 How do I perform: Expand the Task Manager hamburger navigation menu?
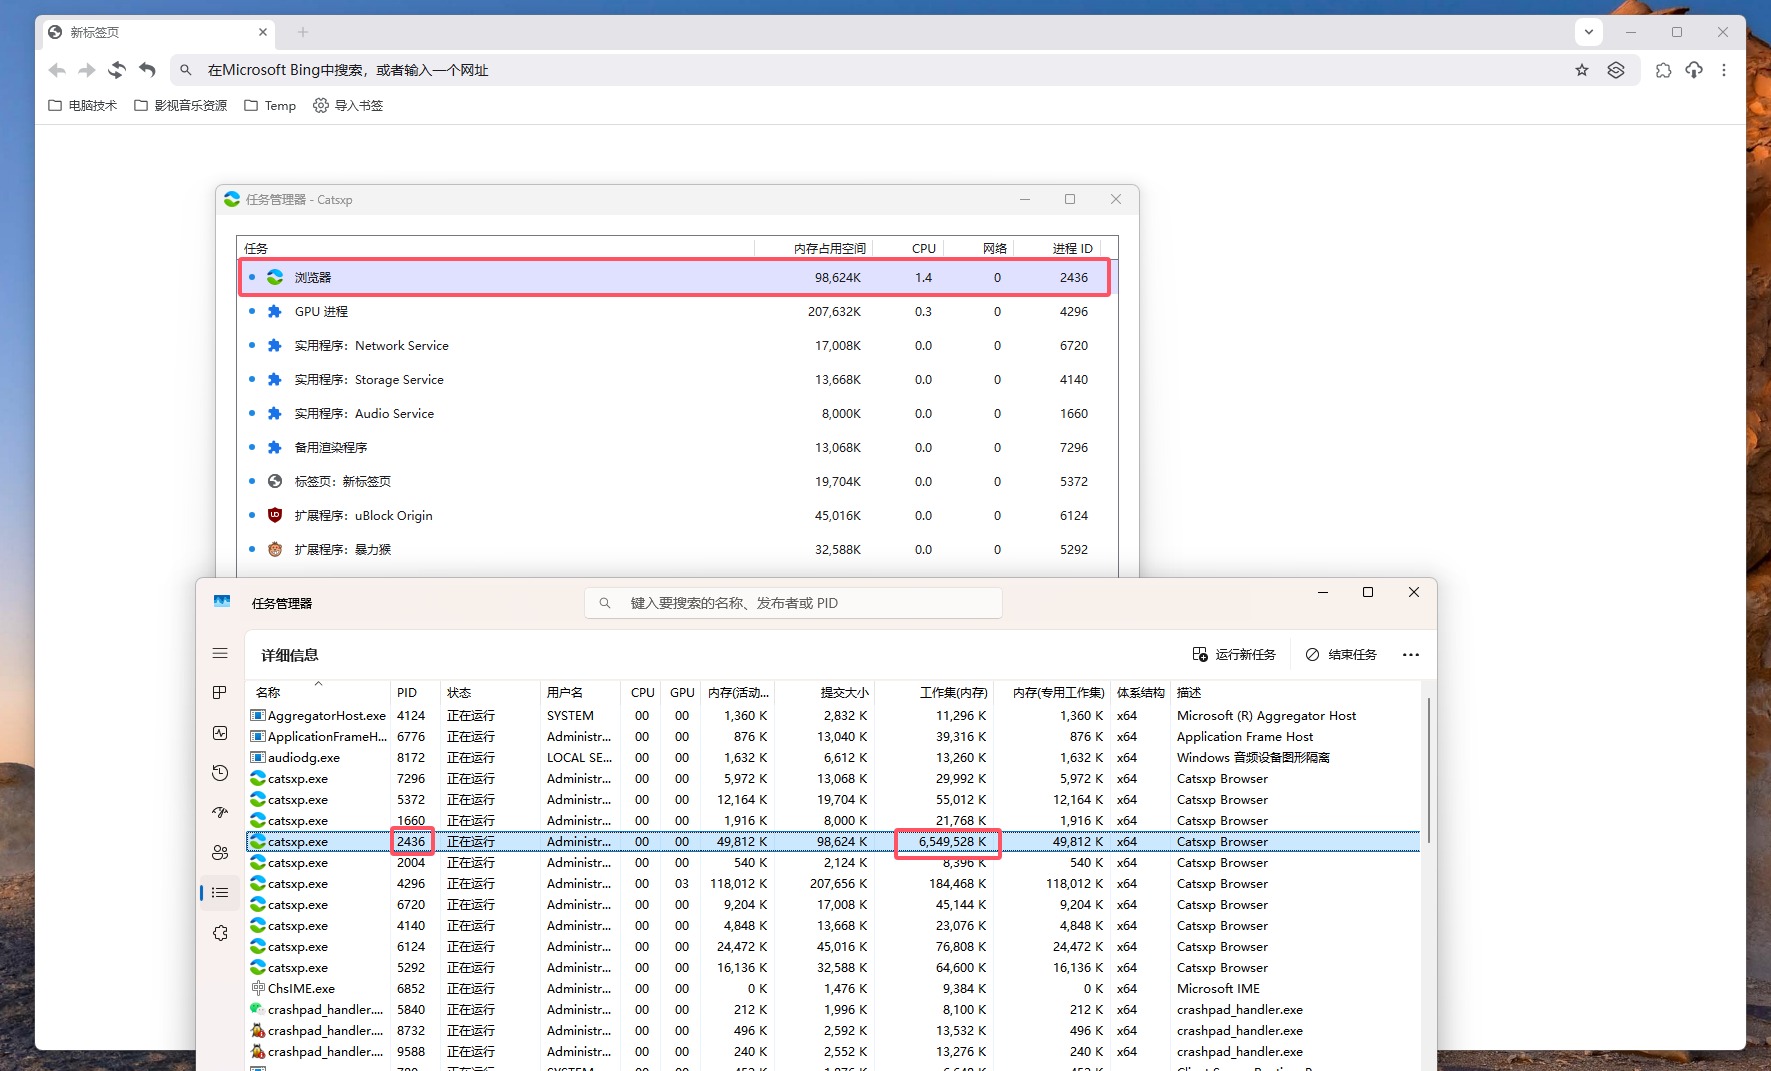[220, 653]
